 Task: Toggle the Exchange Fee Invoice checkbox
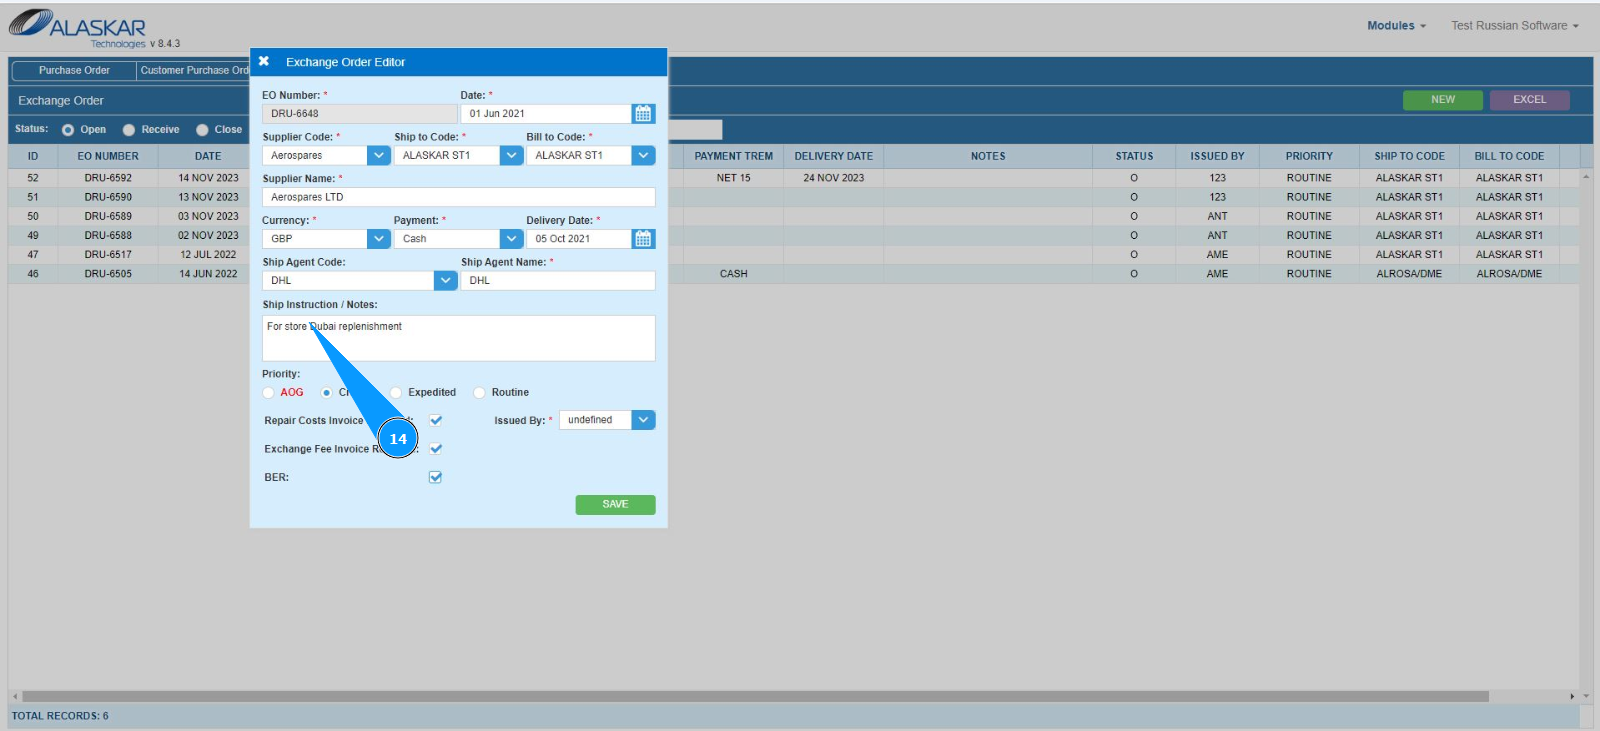pos(435,449)
